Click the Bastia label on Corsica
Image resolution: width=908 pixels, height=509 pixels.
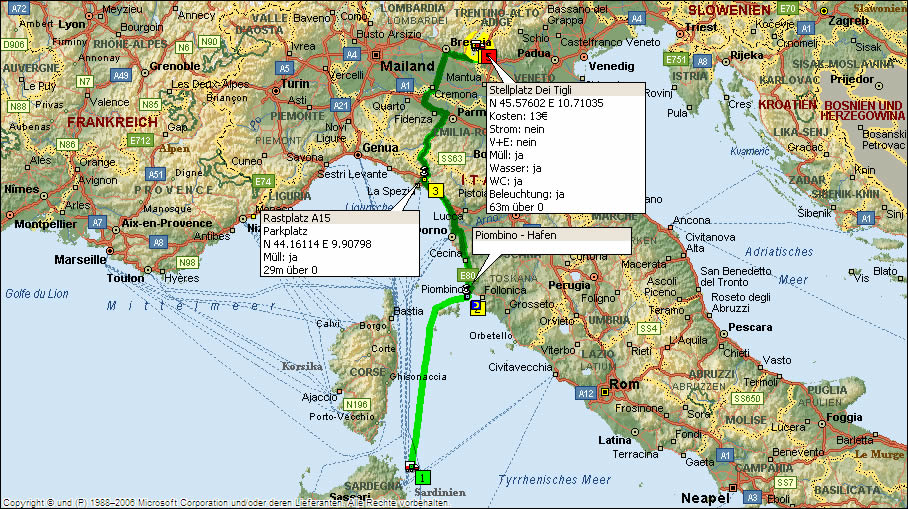[x=408, y=311]
